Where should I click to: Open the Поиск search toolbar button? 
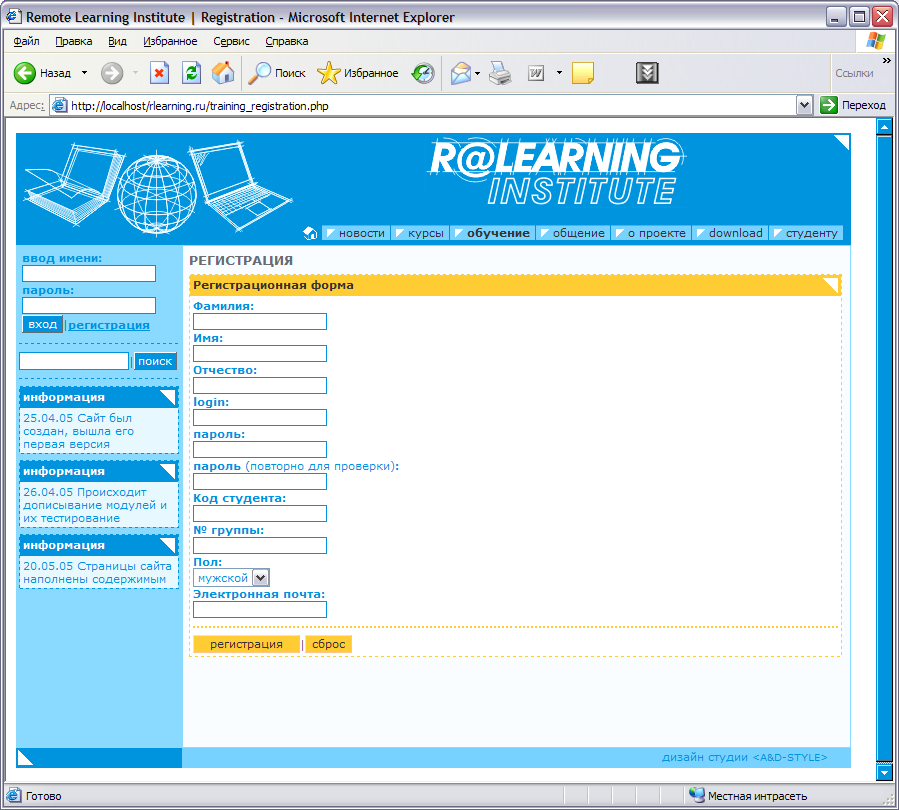(x=277, y=73)
